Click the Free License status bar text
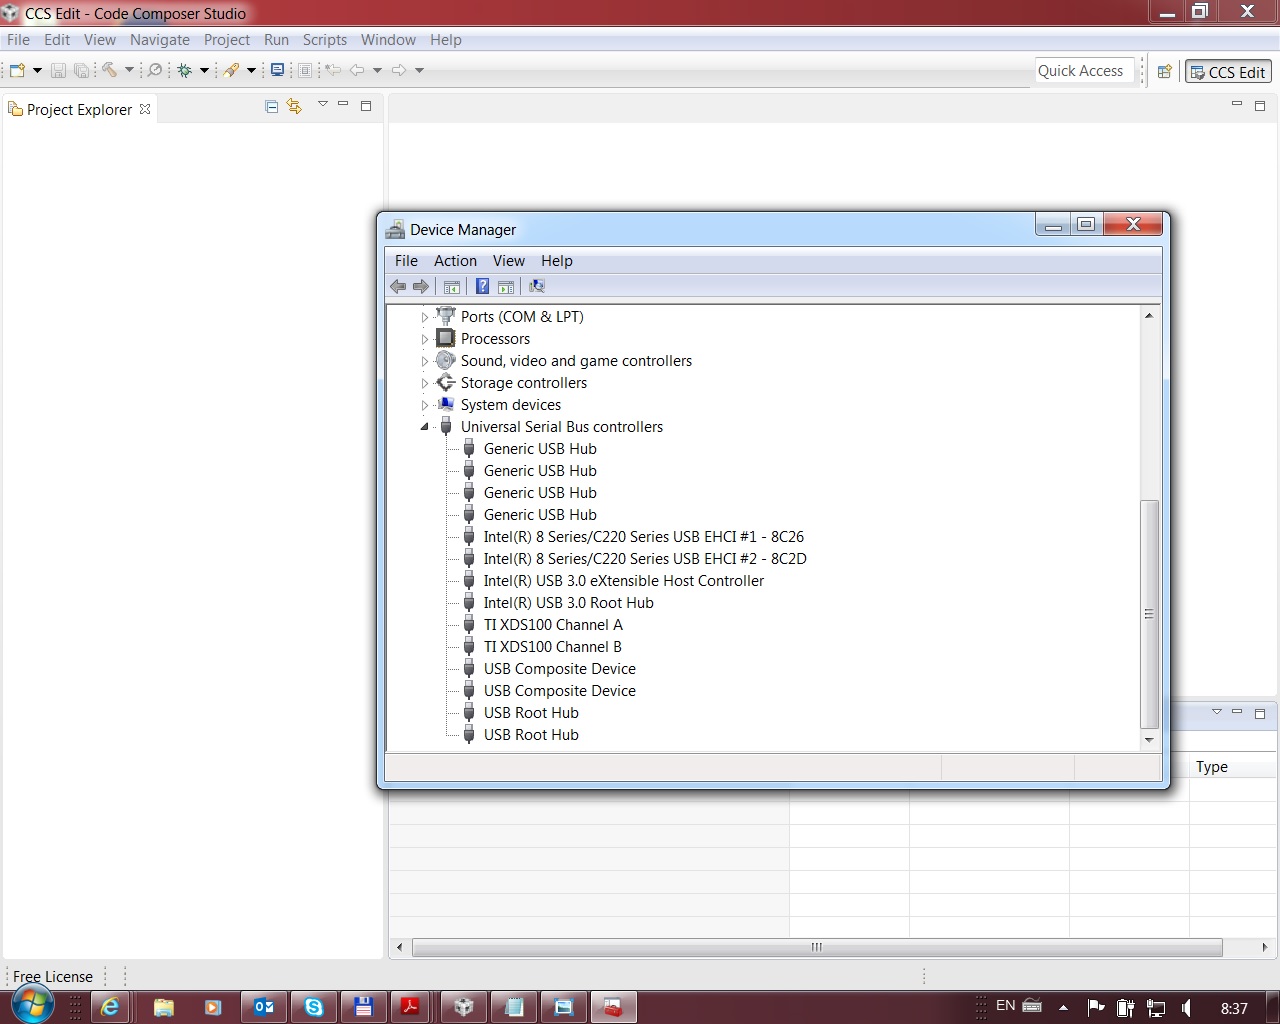The image size is (1280, 1024). 53,977
